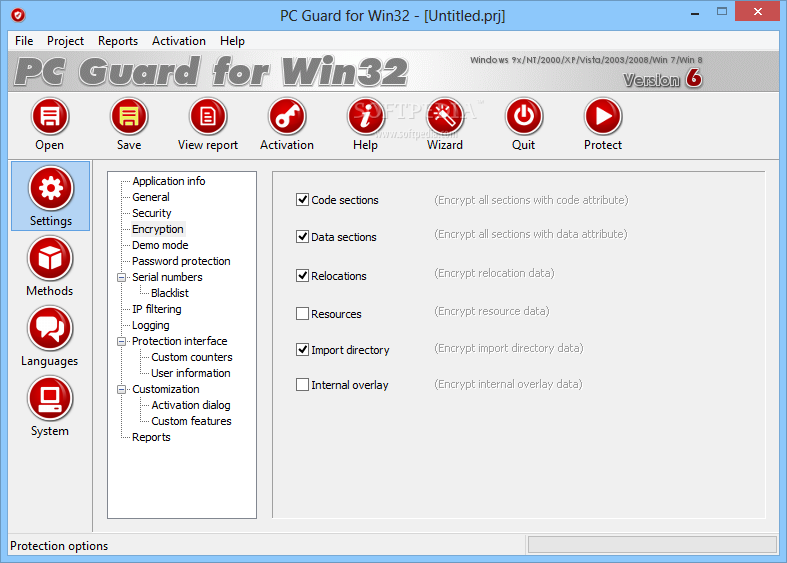
Task: Open Help with the info icon
Action: pos(365,116)
